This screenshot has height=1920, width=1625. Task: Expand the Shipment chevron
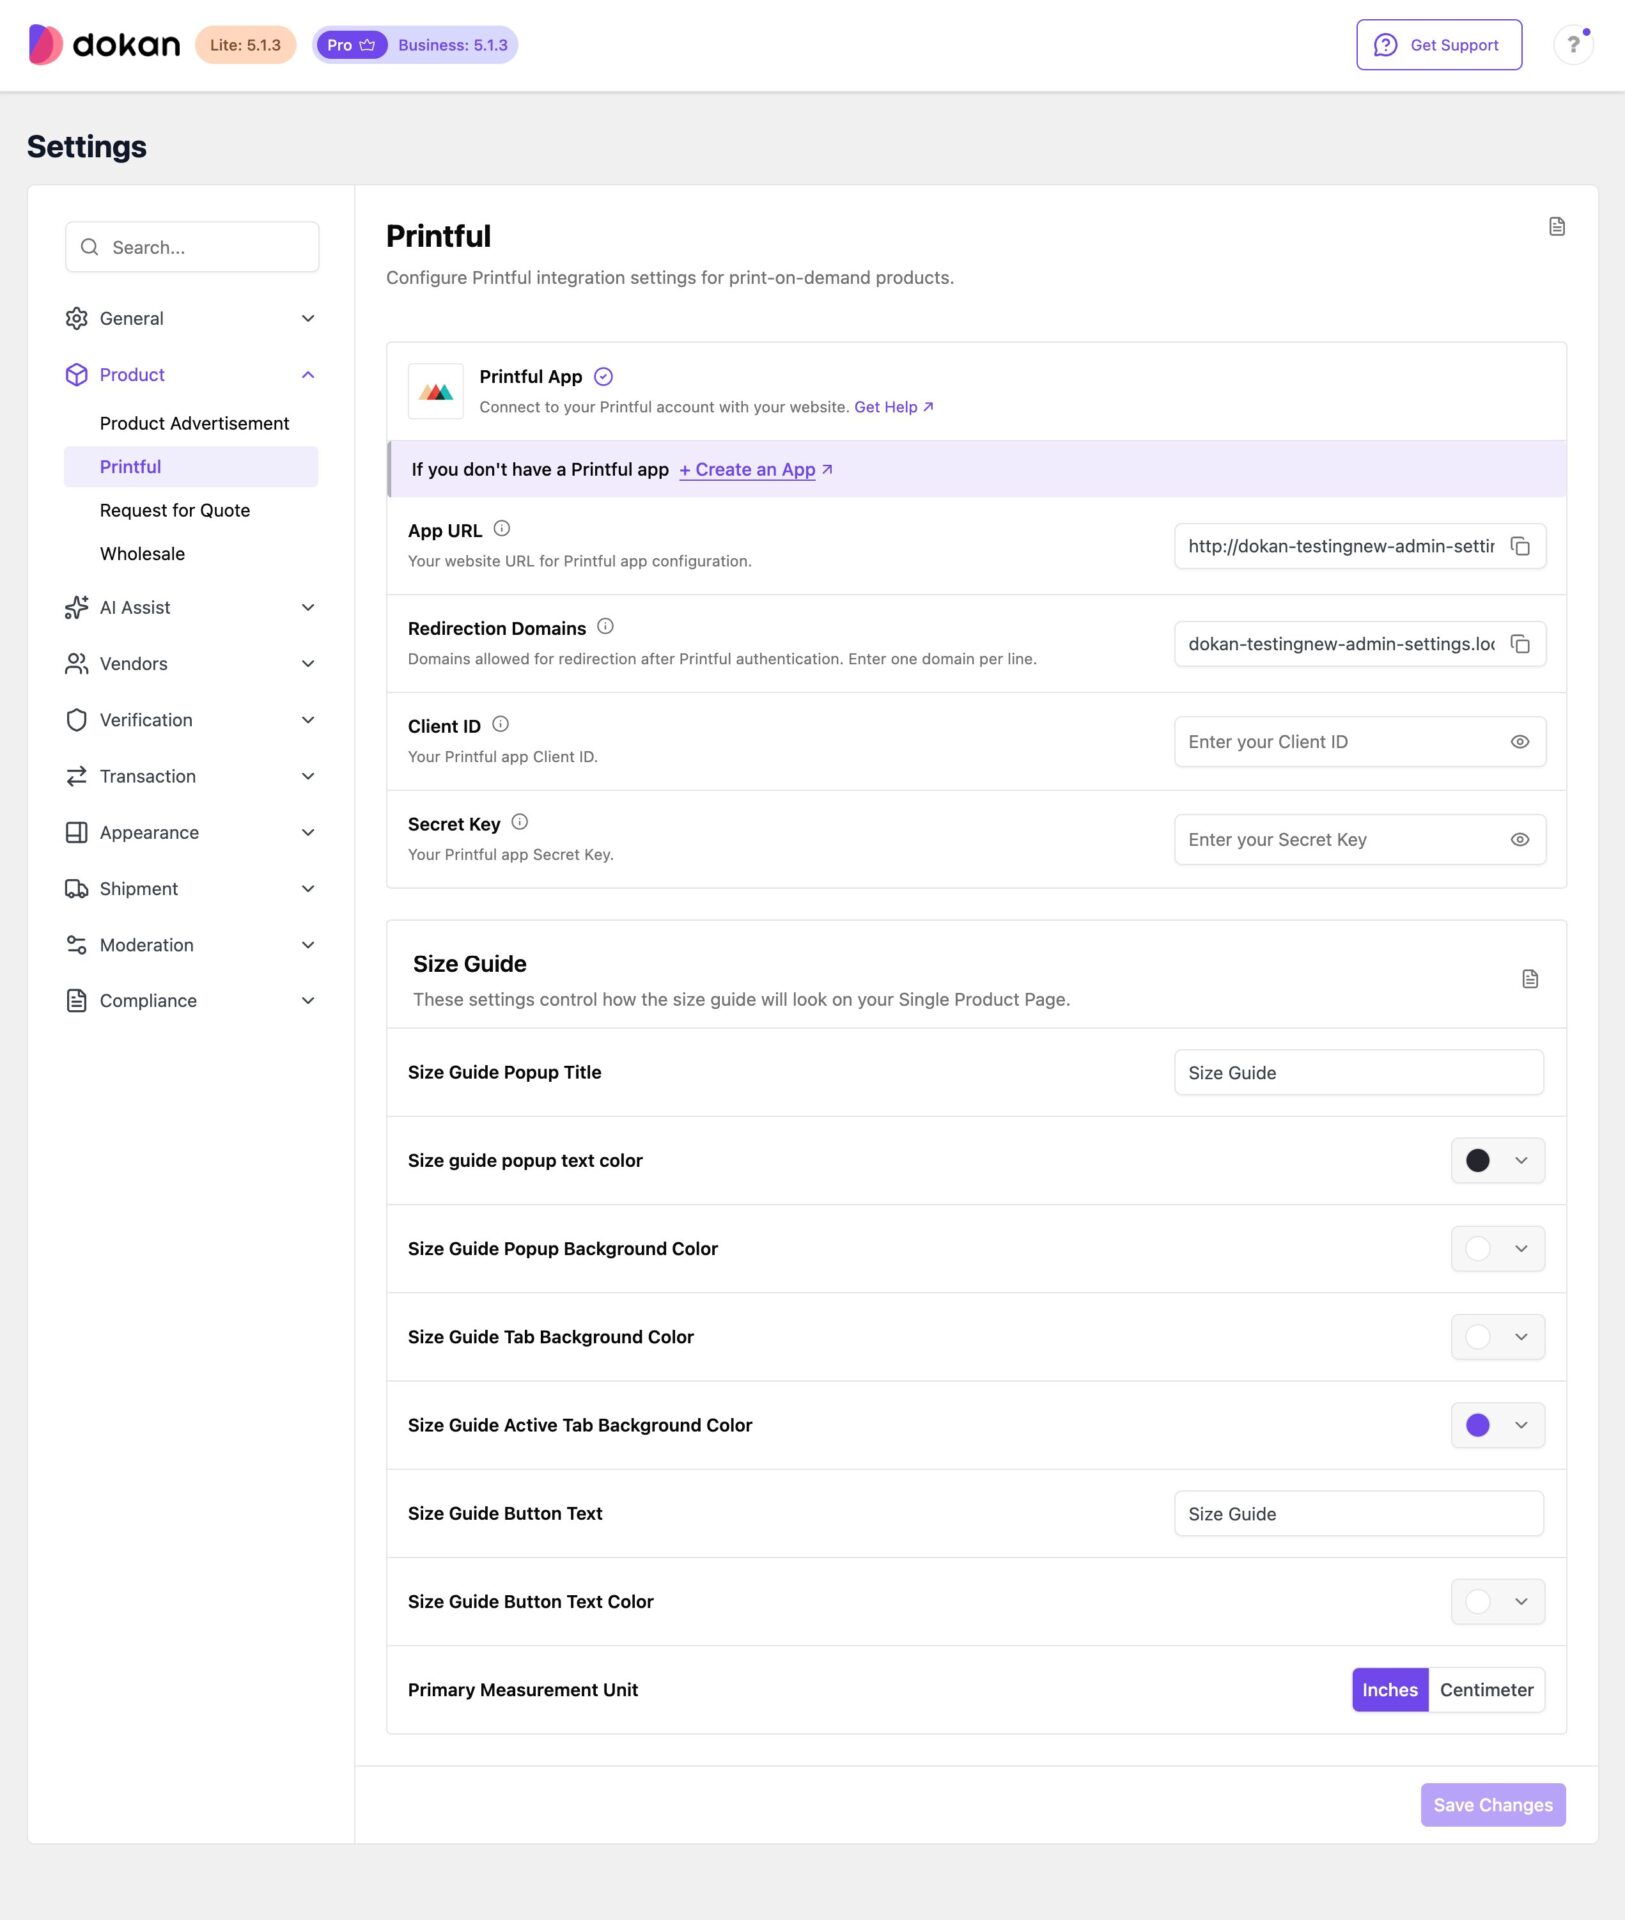point(308,889)
